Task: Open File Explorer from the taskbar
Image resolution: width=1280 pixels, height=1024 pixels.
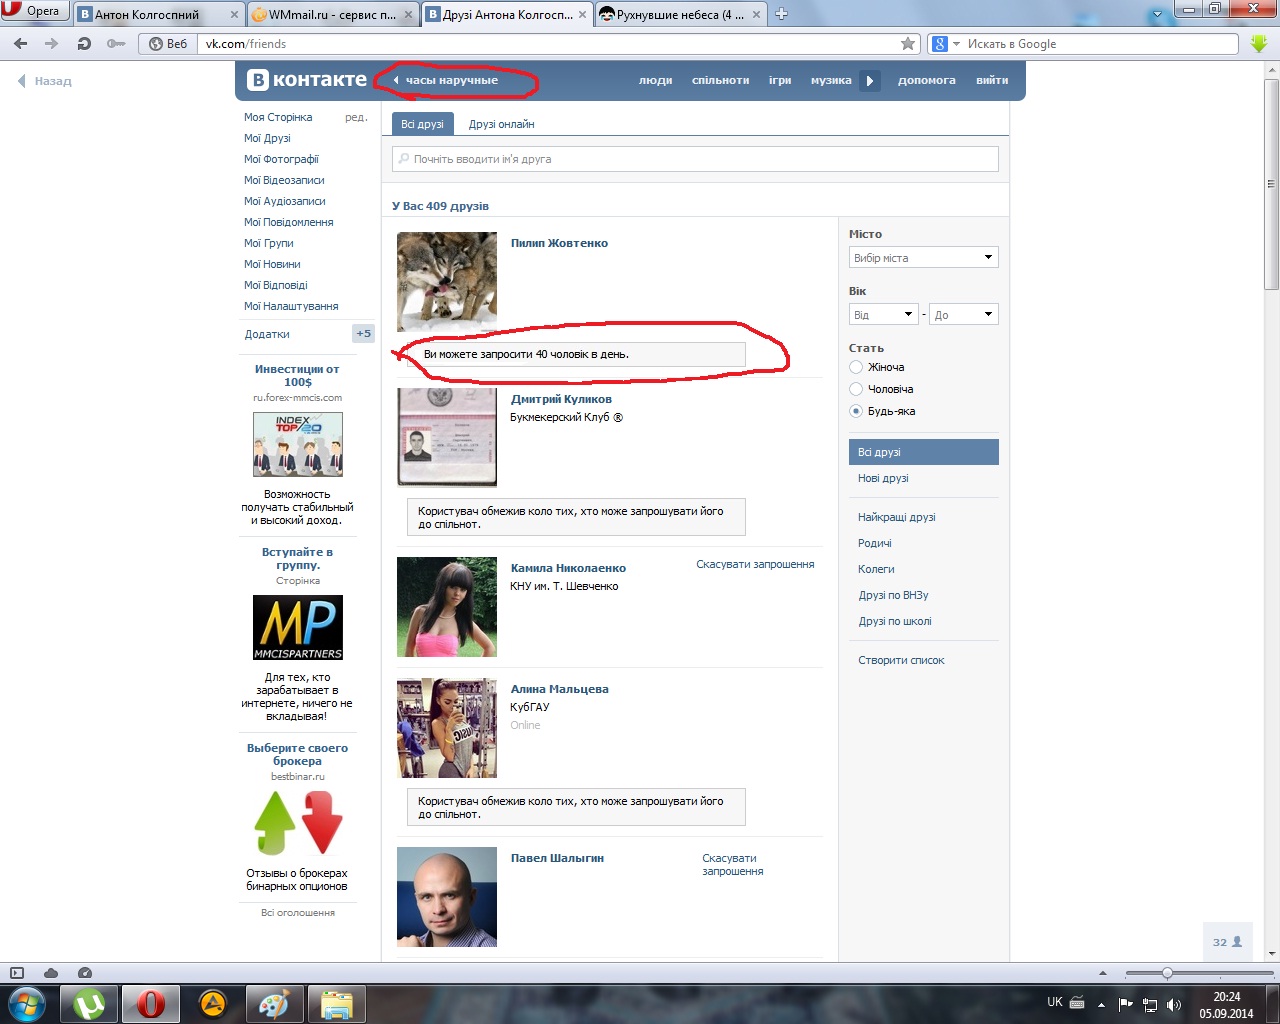Action: click(336, 1004)
